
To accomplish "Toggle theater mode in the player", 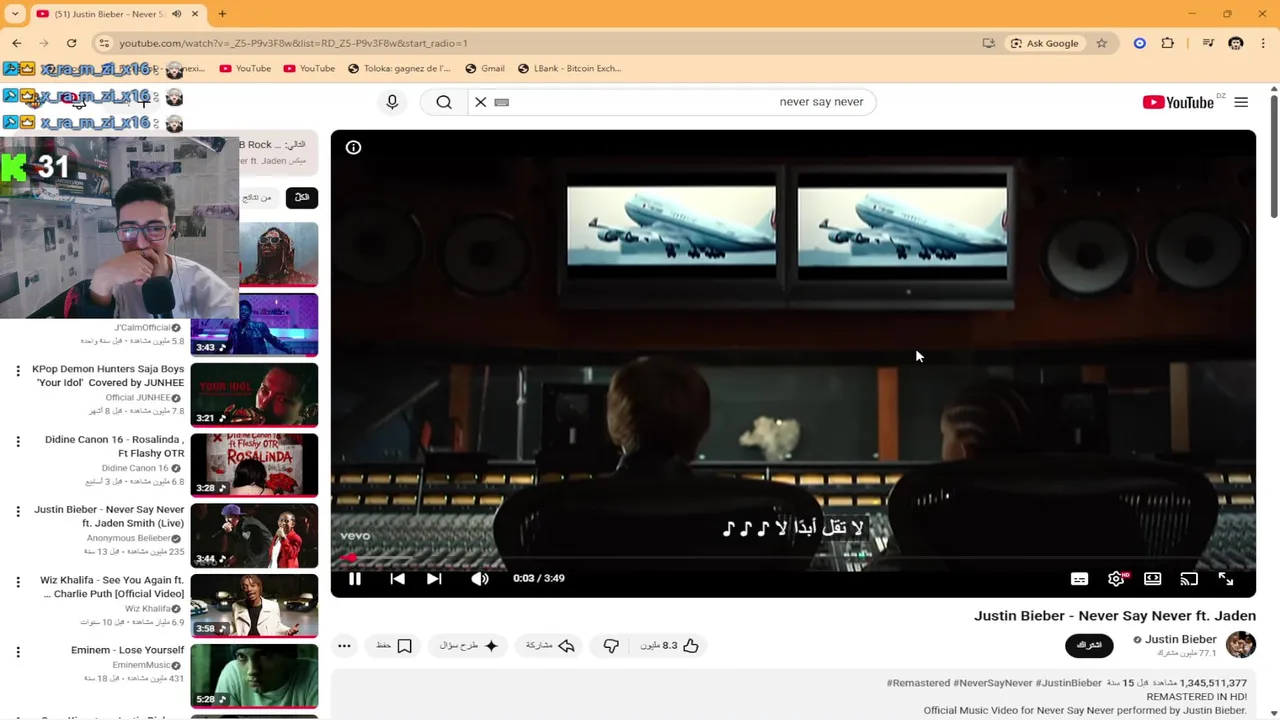I will click(x=1153, y=578).
